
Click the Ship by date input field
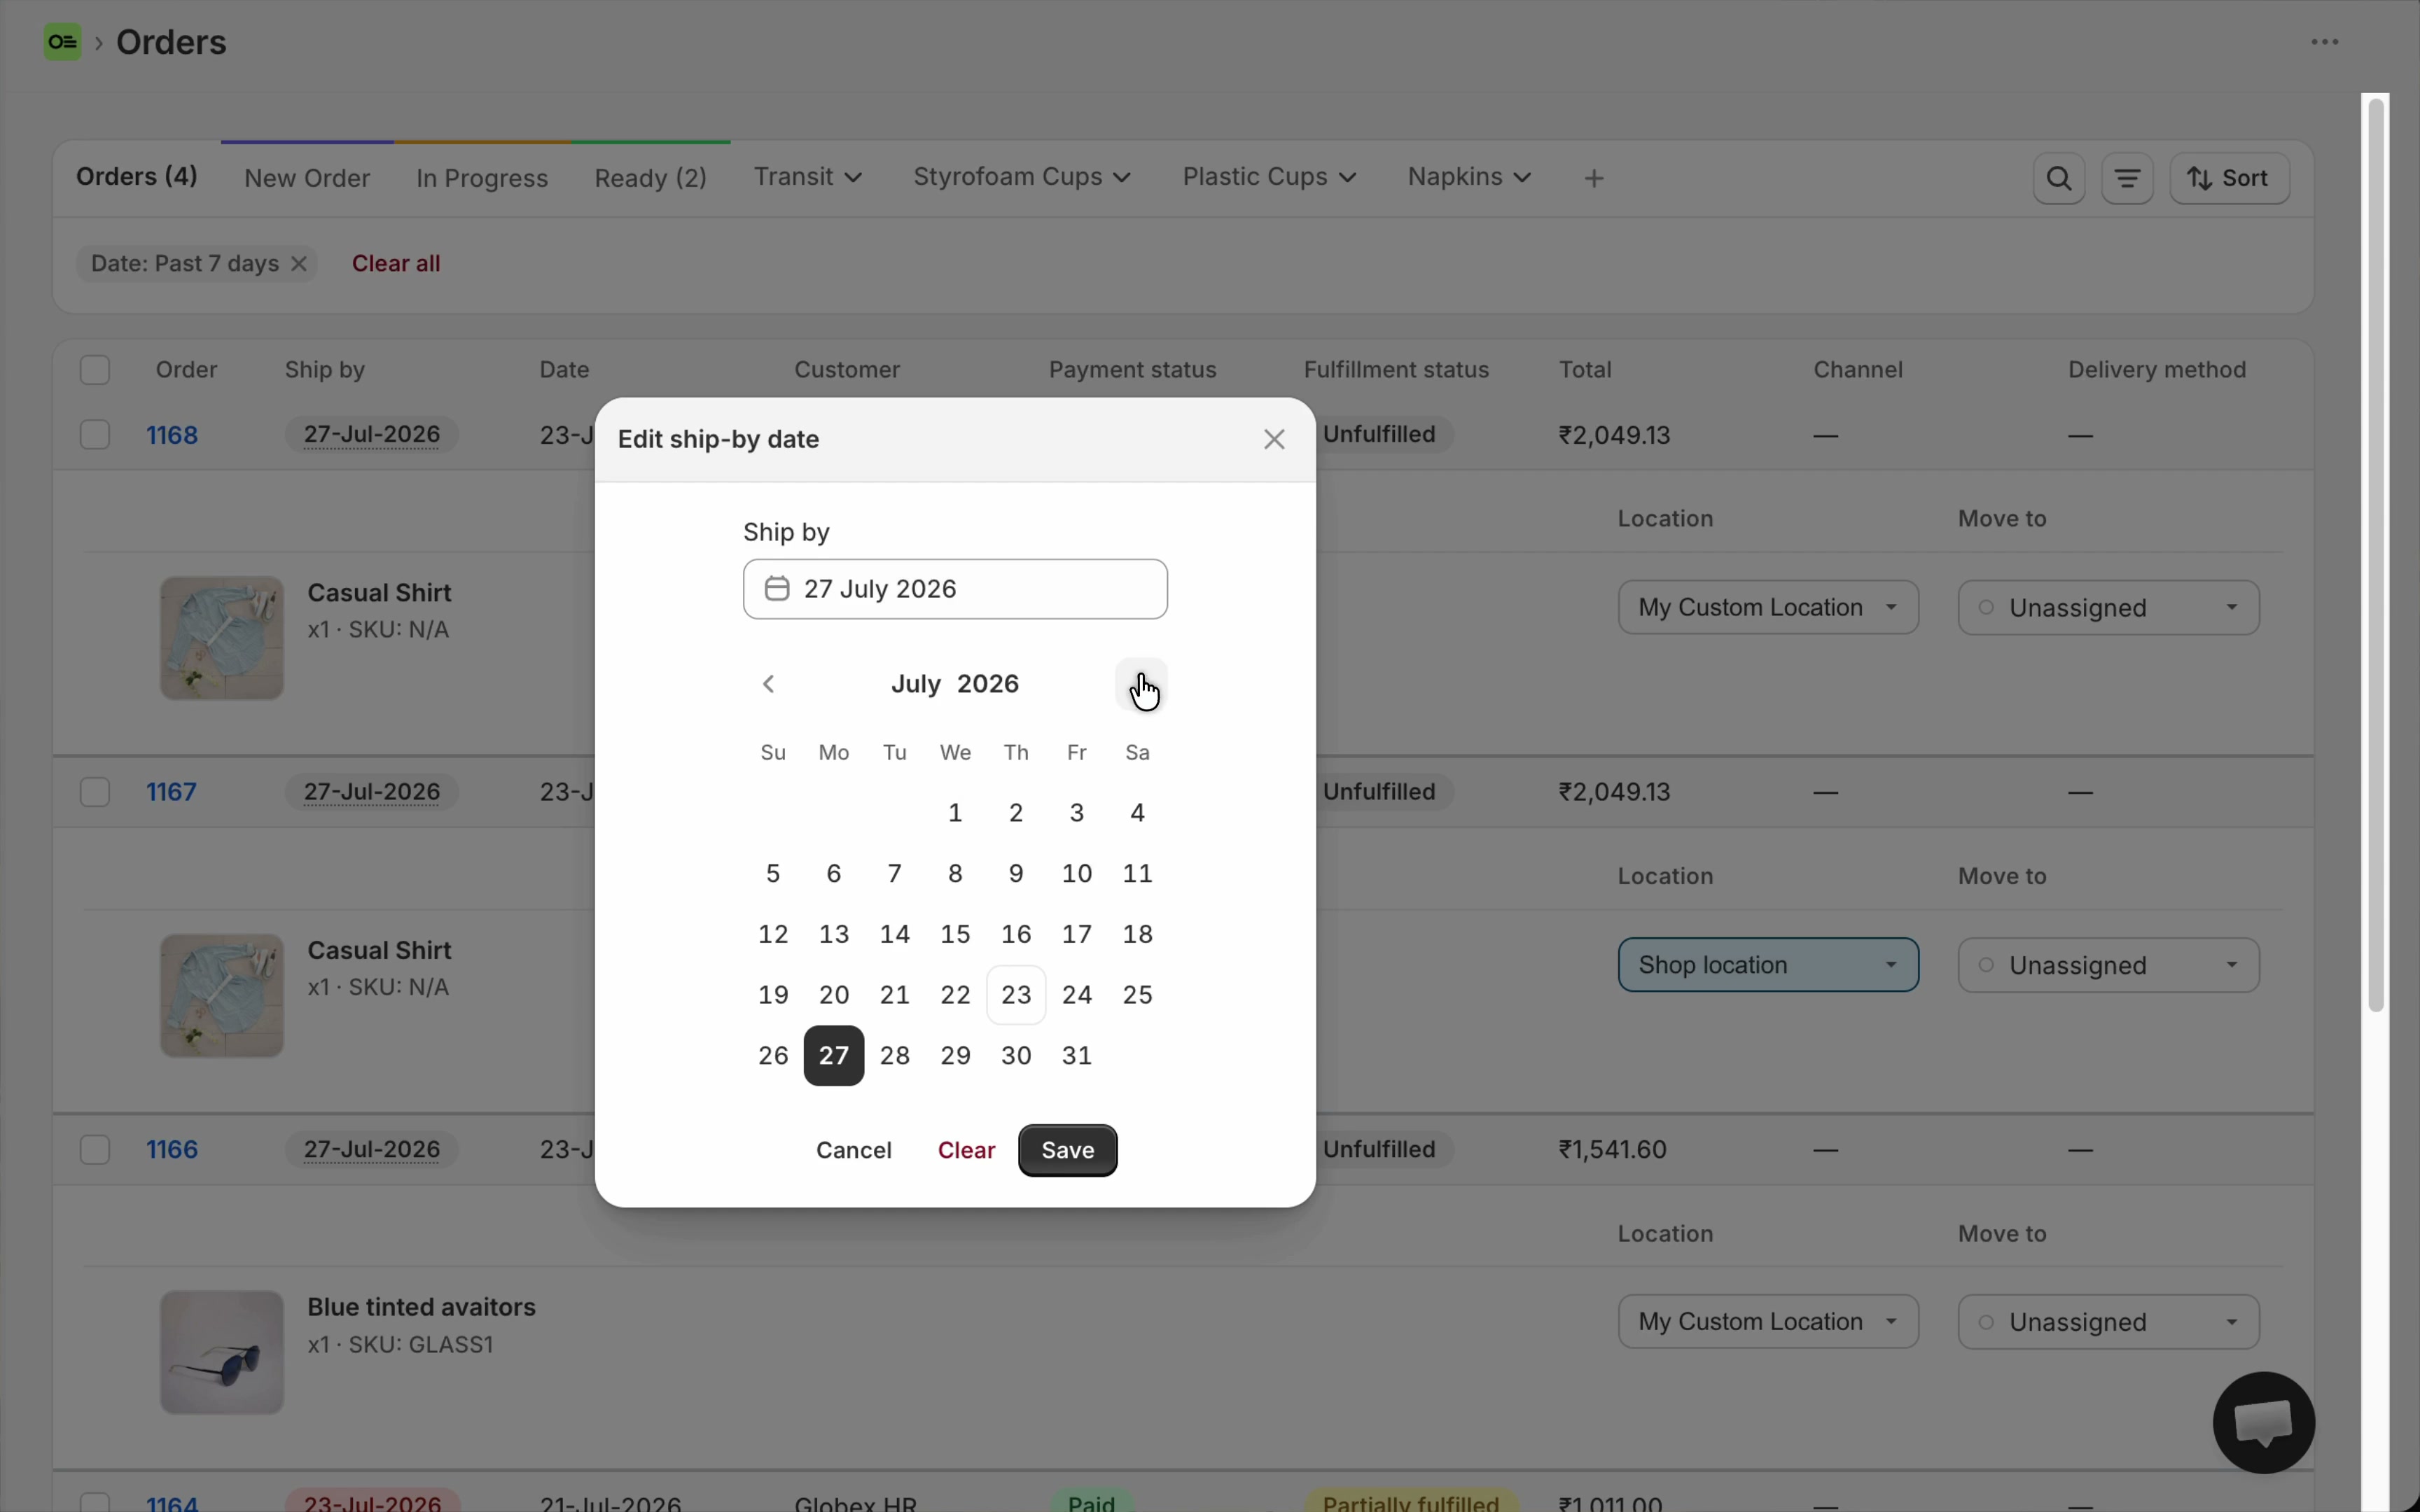955,589
